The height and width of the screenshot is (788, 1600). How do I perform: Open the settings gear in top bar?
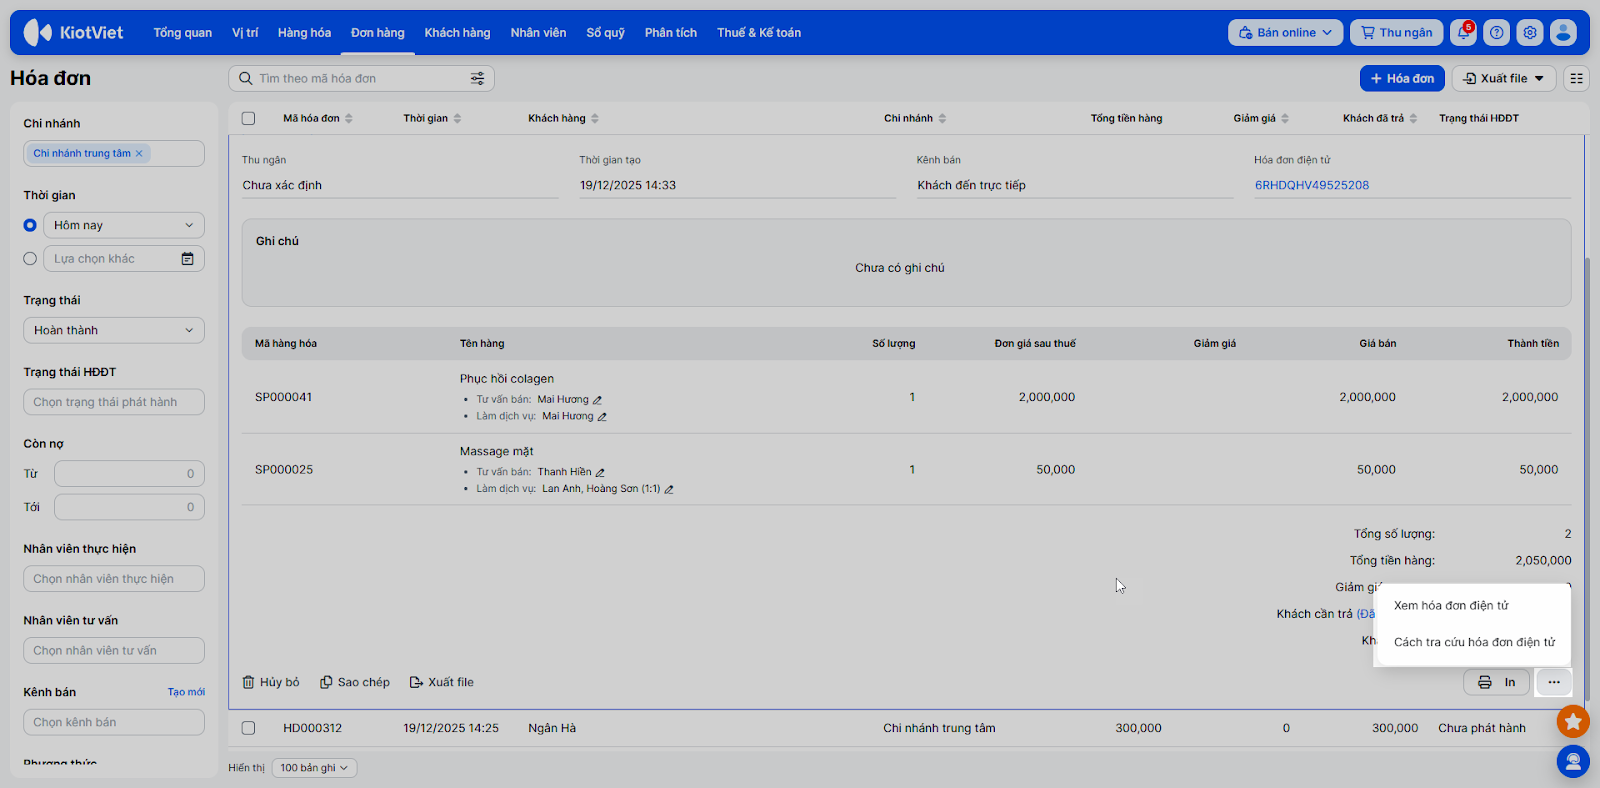[1530, 33]
